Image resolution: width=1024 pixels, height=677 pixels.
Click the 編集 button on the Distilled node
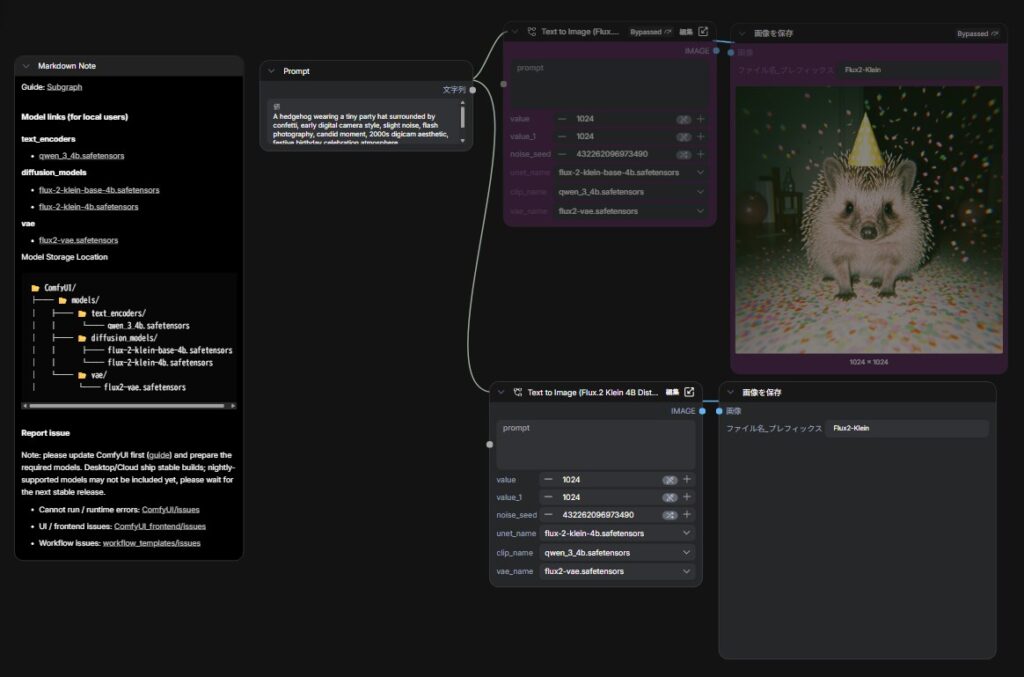coord(672,392)
